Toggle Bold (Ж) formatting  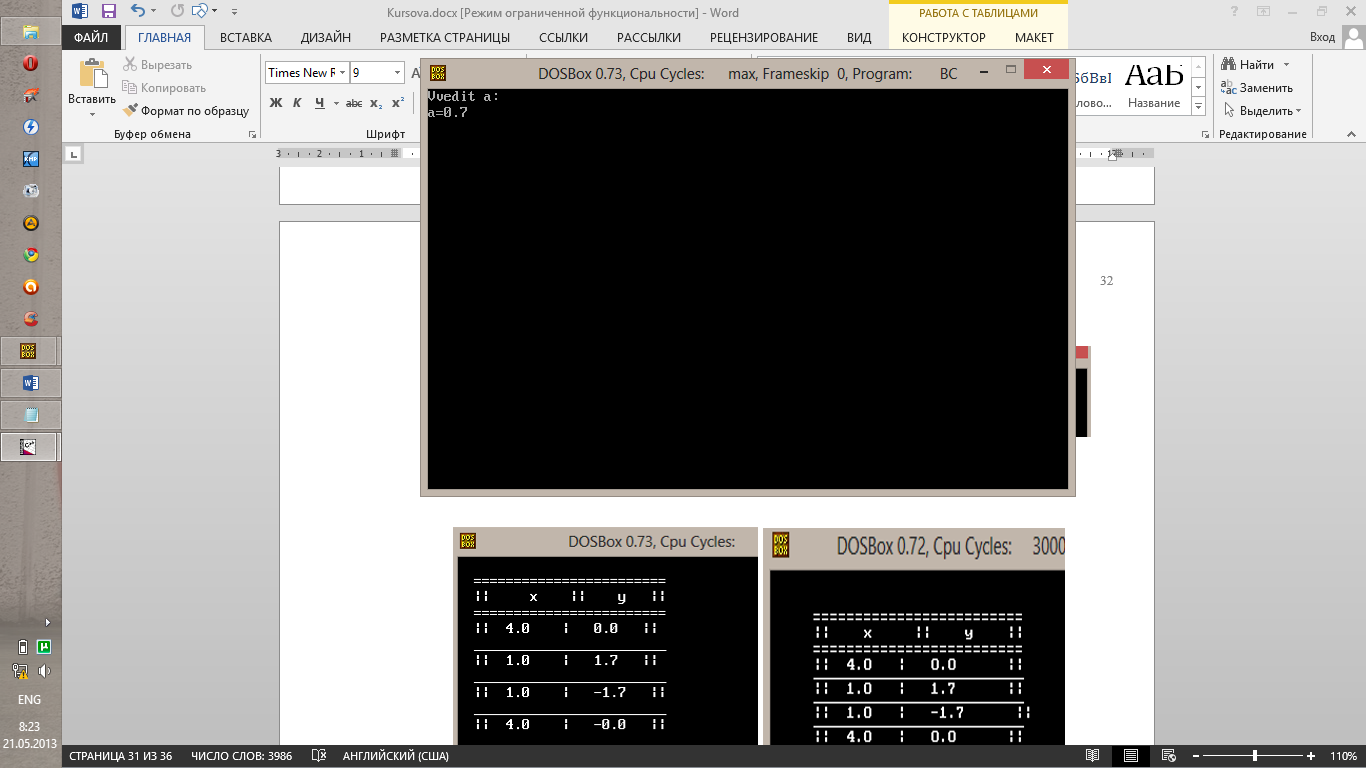276,103
